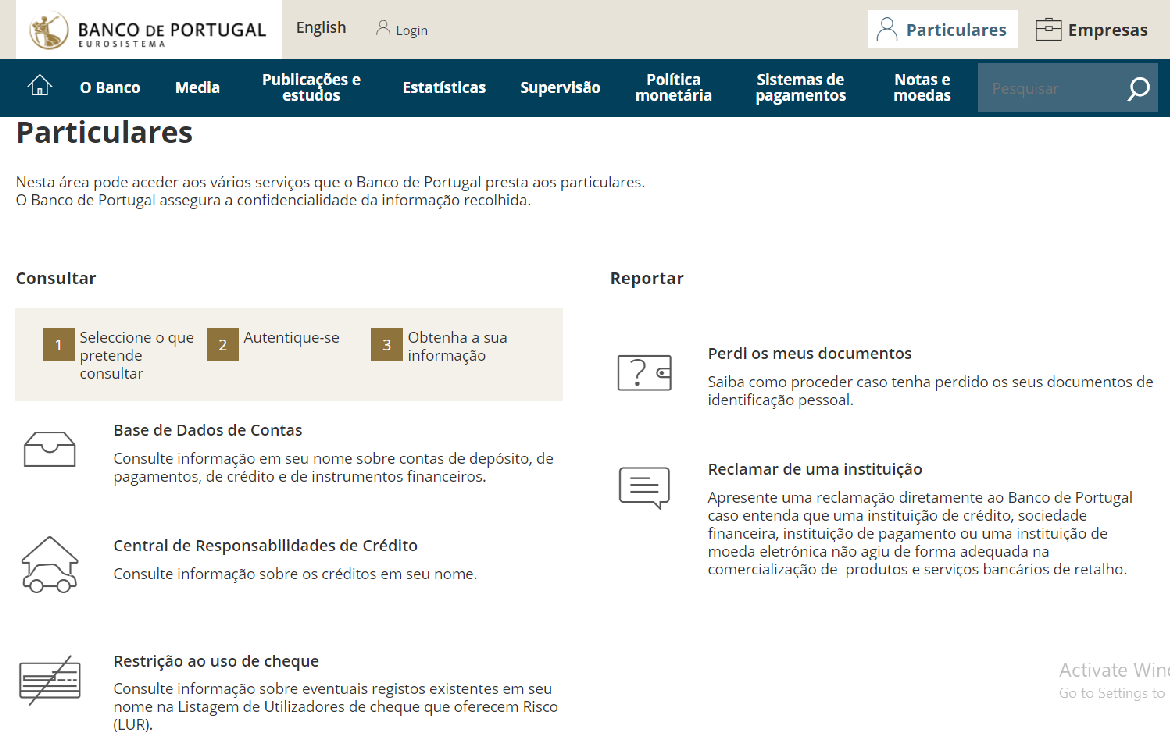The height and width of the screenshot is (740, 1170).
Task: Open Perdi os meus documentos link
Action: point(809,354)
